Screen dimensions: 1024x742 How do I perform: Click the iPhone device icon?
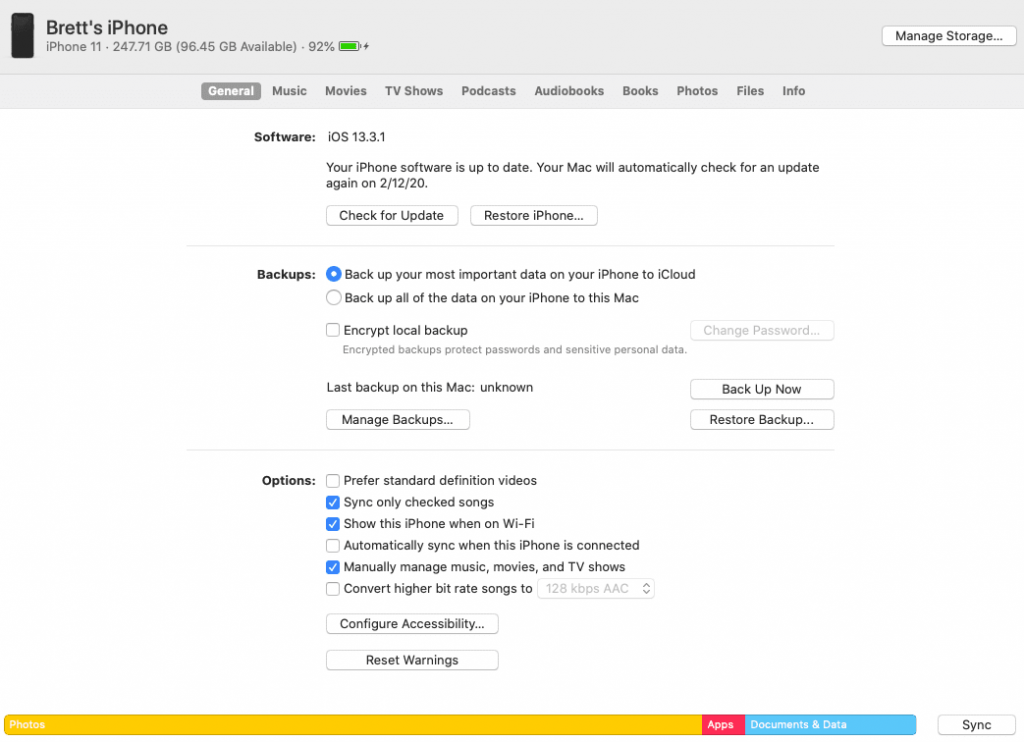(22, 36)
